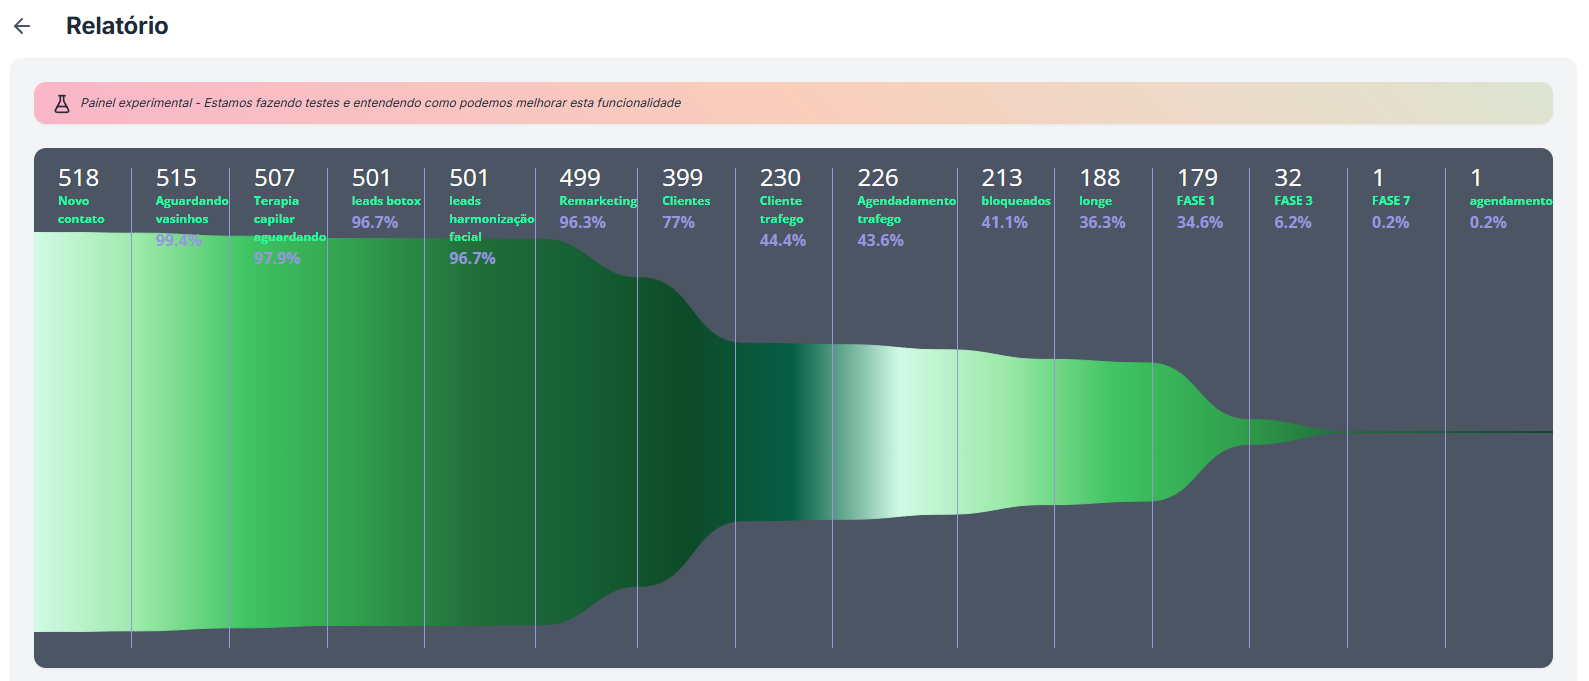
Task: Select the "FASE 1" stage label
Action: coord(1196,201)
